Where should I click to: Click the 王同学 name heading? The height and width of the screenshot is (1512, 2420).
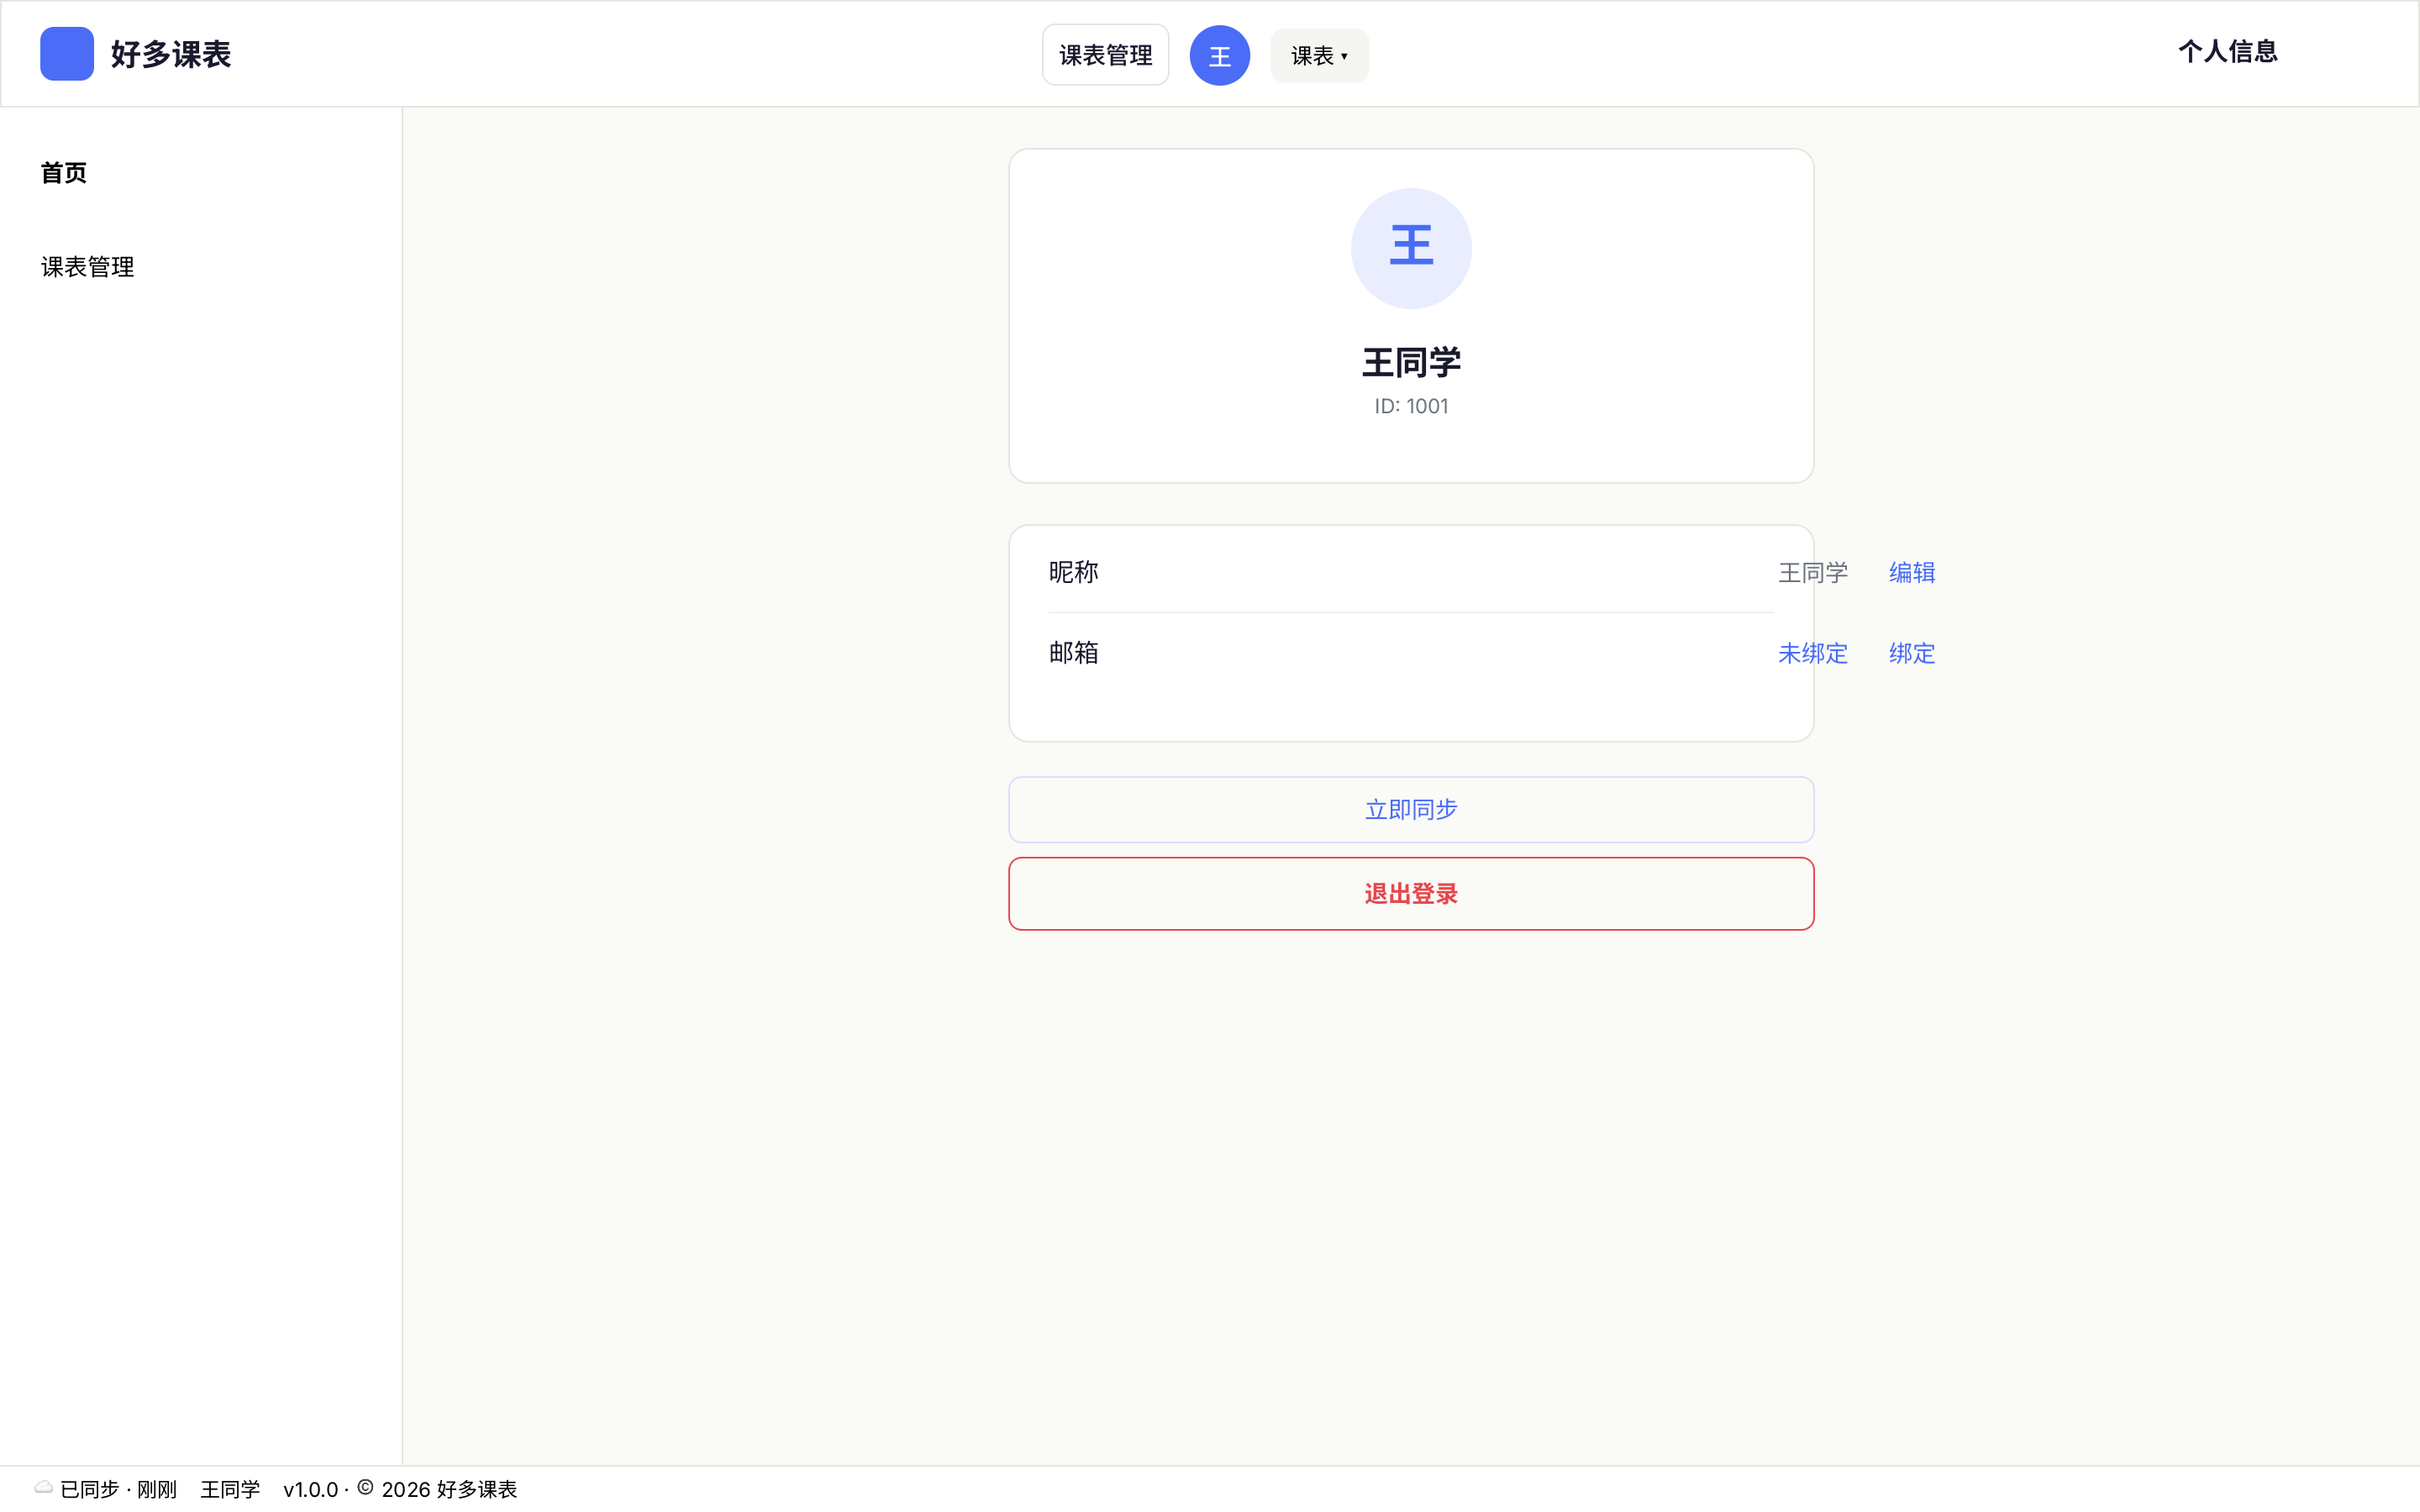pyautogui.click(x=1411, y=362)
